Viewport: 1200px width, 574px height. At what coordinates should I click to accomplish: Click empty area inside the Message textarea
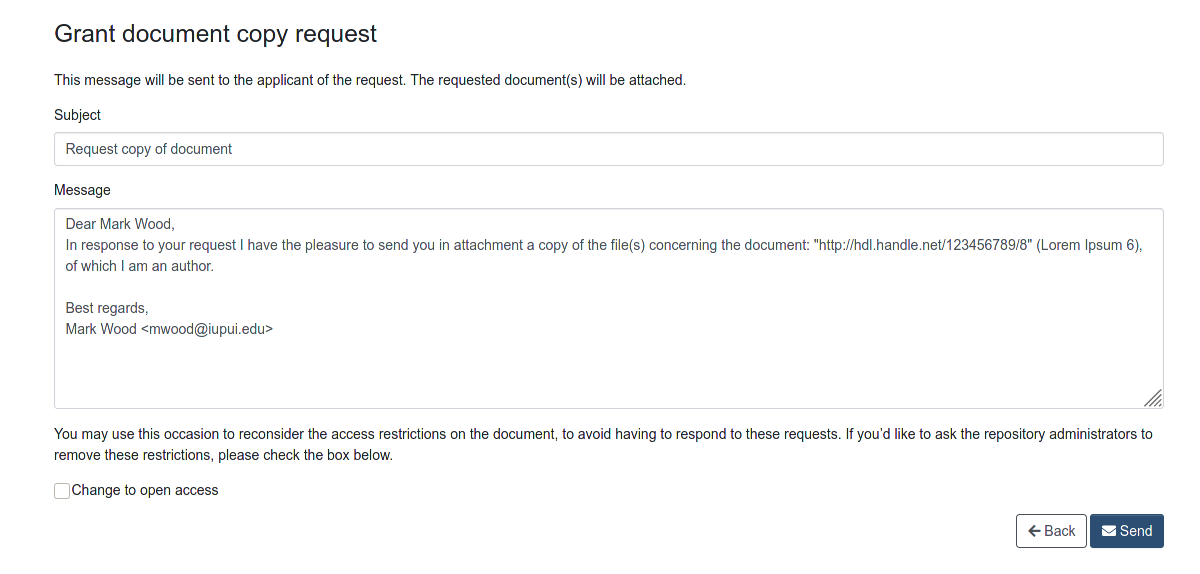point(608,370)
